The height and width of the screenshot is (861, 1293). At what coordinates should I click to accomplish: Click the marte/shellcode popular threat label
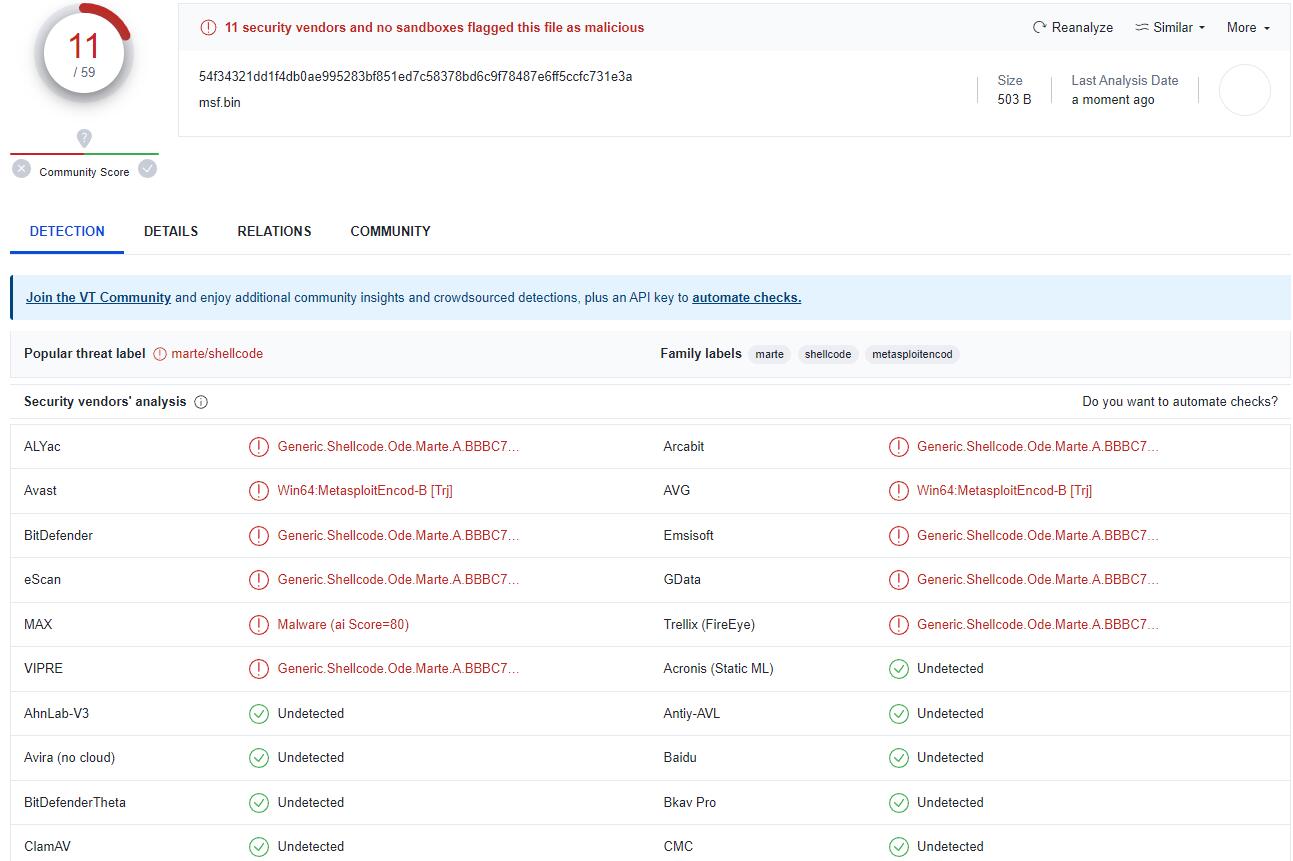(x=217, y=354)
